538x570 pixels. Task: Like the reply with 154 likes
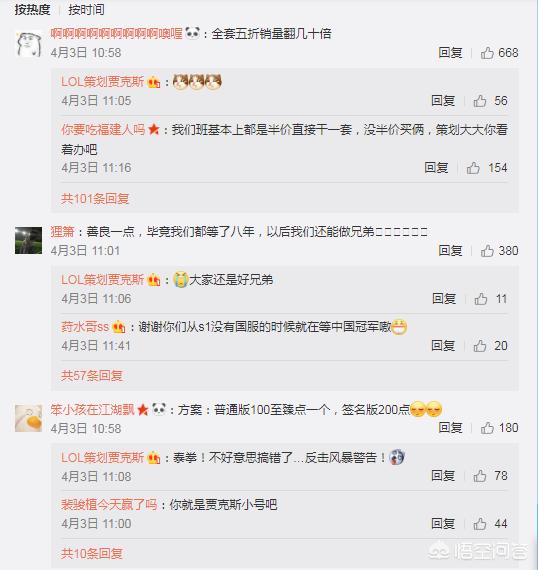pyautogui.click(x=473, y=168)
